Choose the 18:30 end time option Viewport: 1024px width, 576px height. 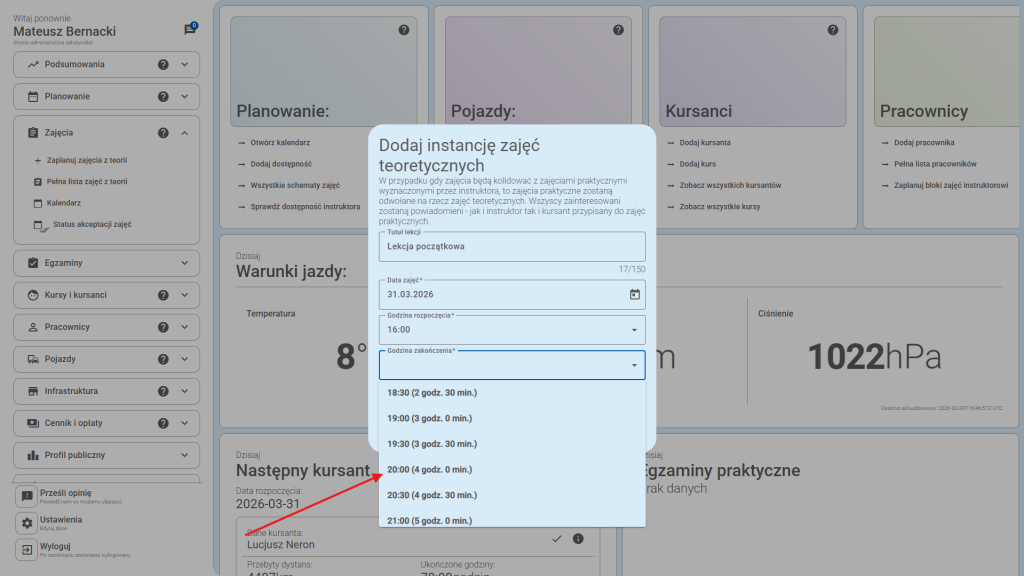point(430,393)
